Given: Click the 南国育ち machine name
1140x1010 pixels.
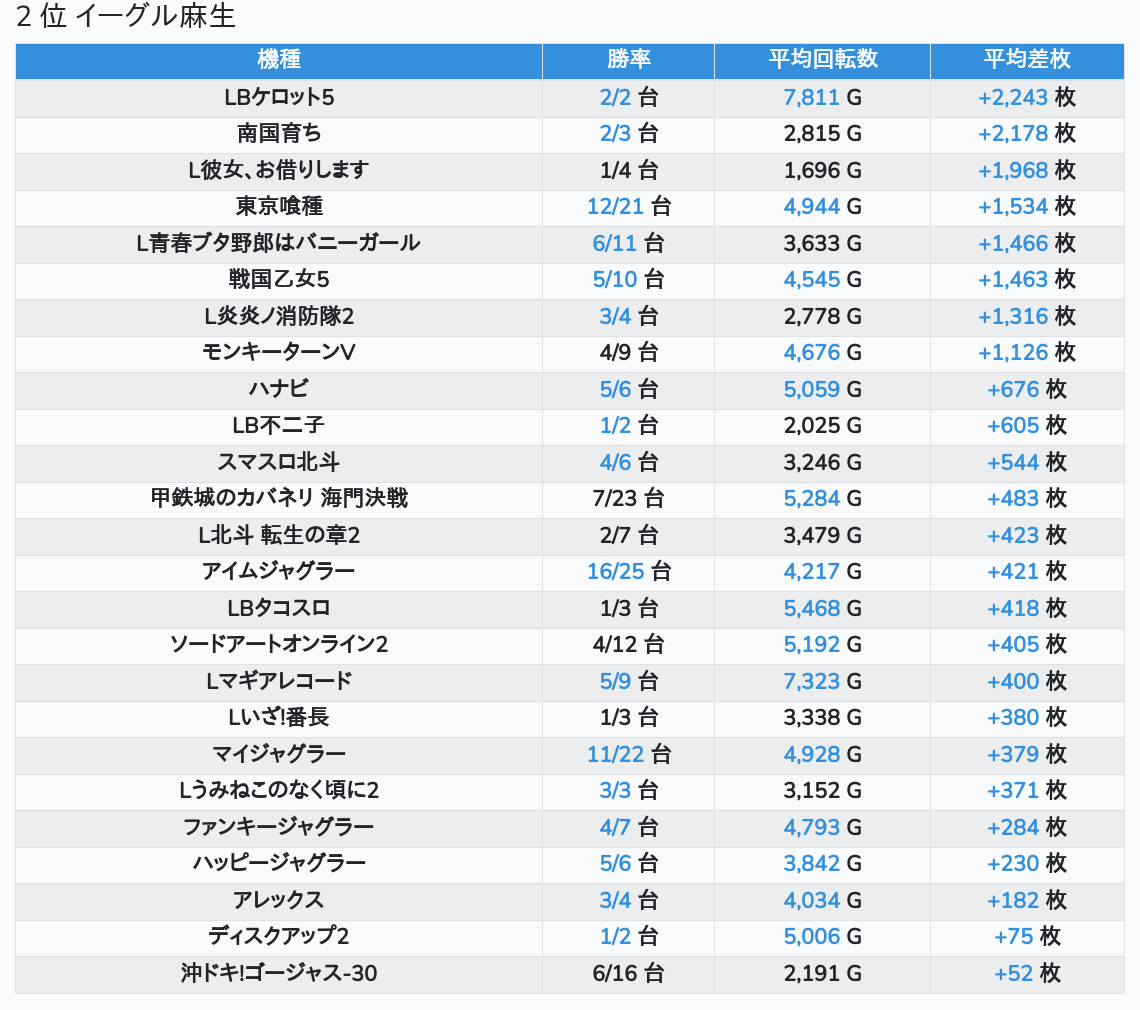Looking at the screenshot, I should click(278, 134).
